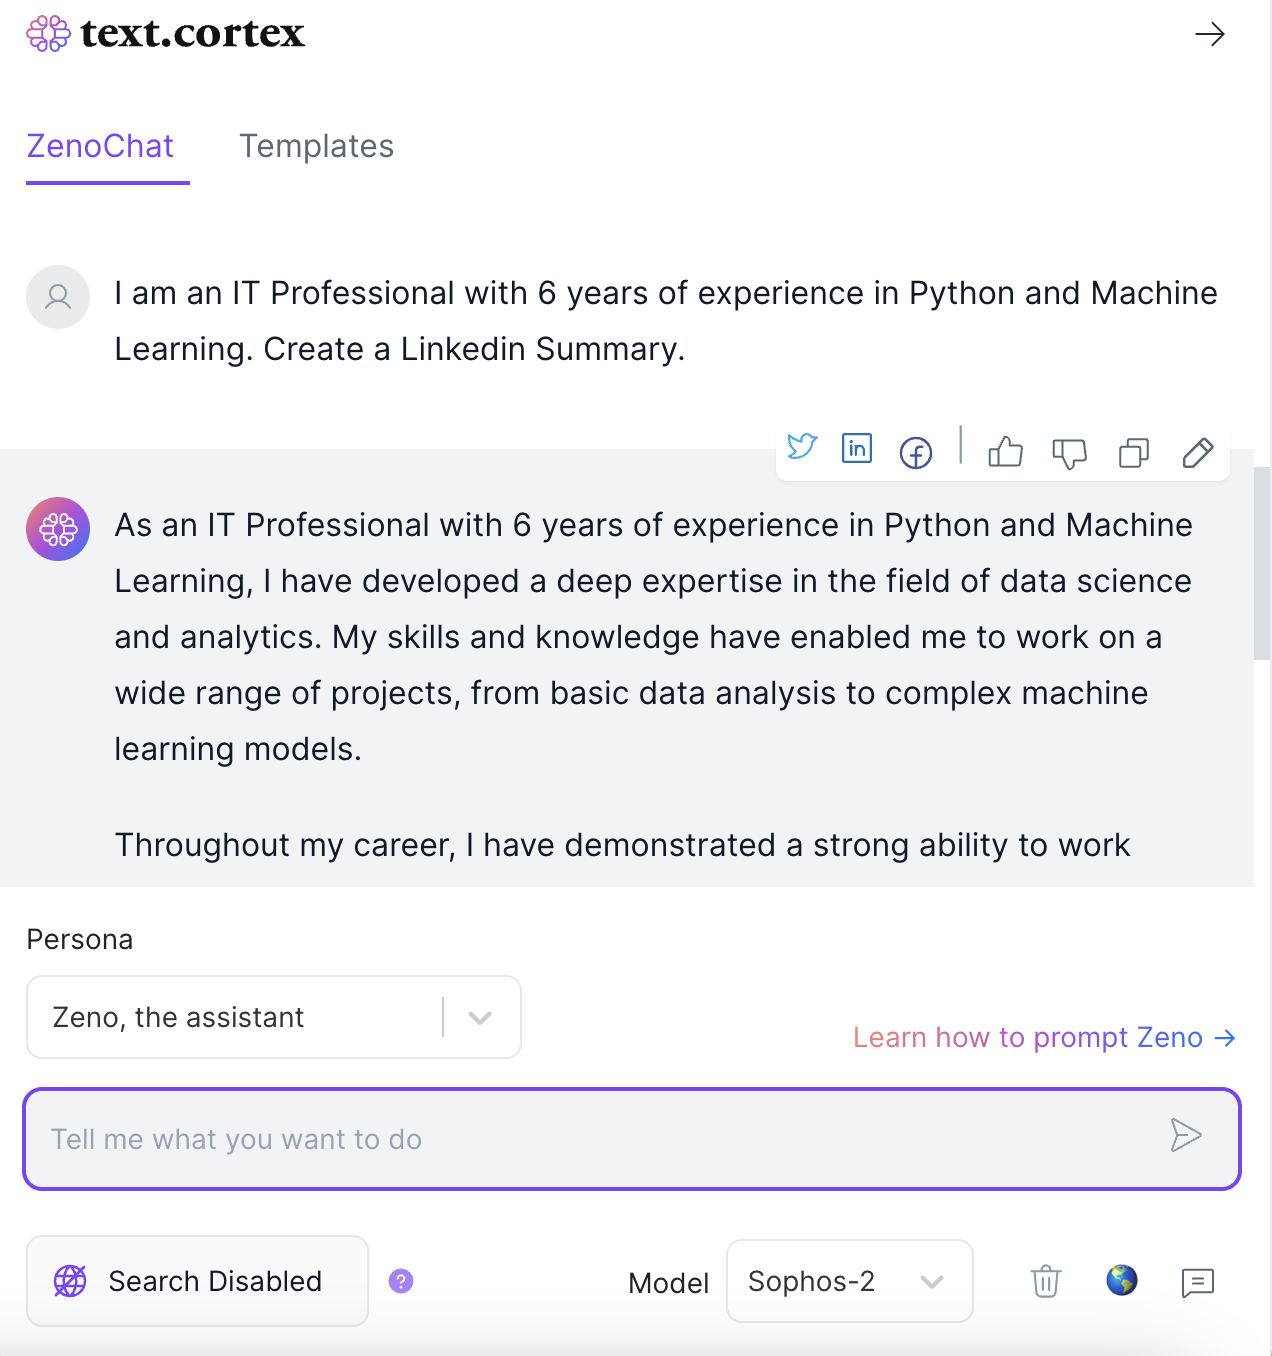
Task: Enable web search by clicking Search Disabled
Action: pyautogui.click(x=196, y=1280)
